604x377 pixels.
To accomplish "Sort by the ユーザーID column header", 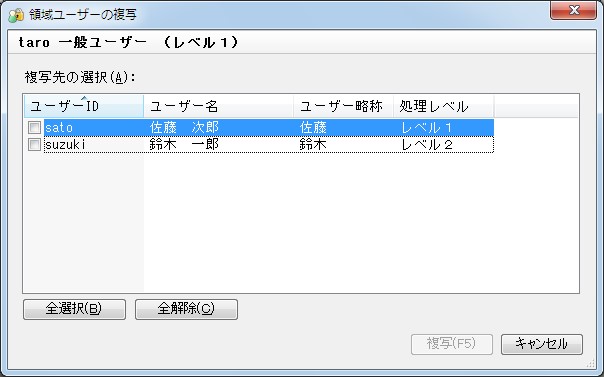I will [84, 106].
